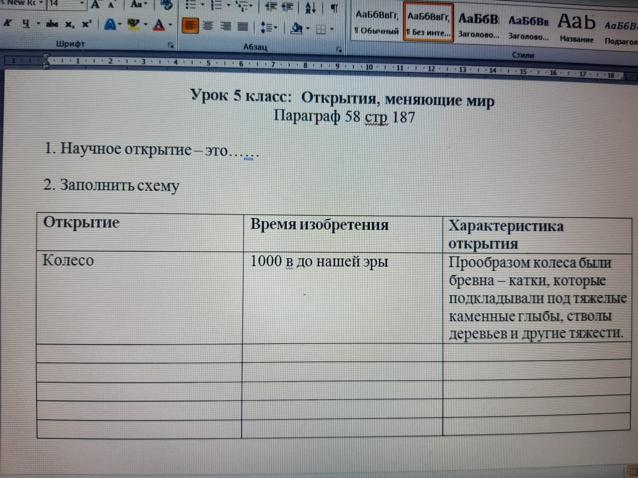638x478 pixels.
Task: Open the numbering dropdown arrow
Action: click(x=227, y=6)
